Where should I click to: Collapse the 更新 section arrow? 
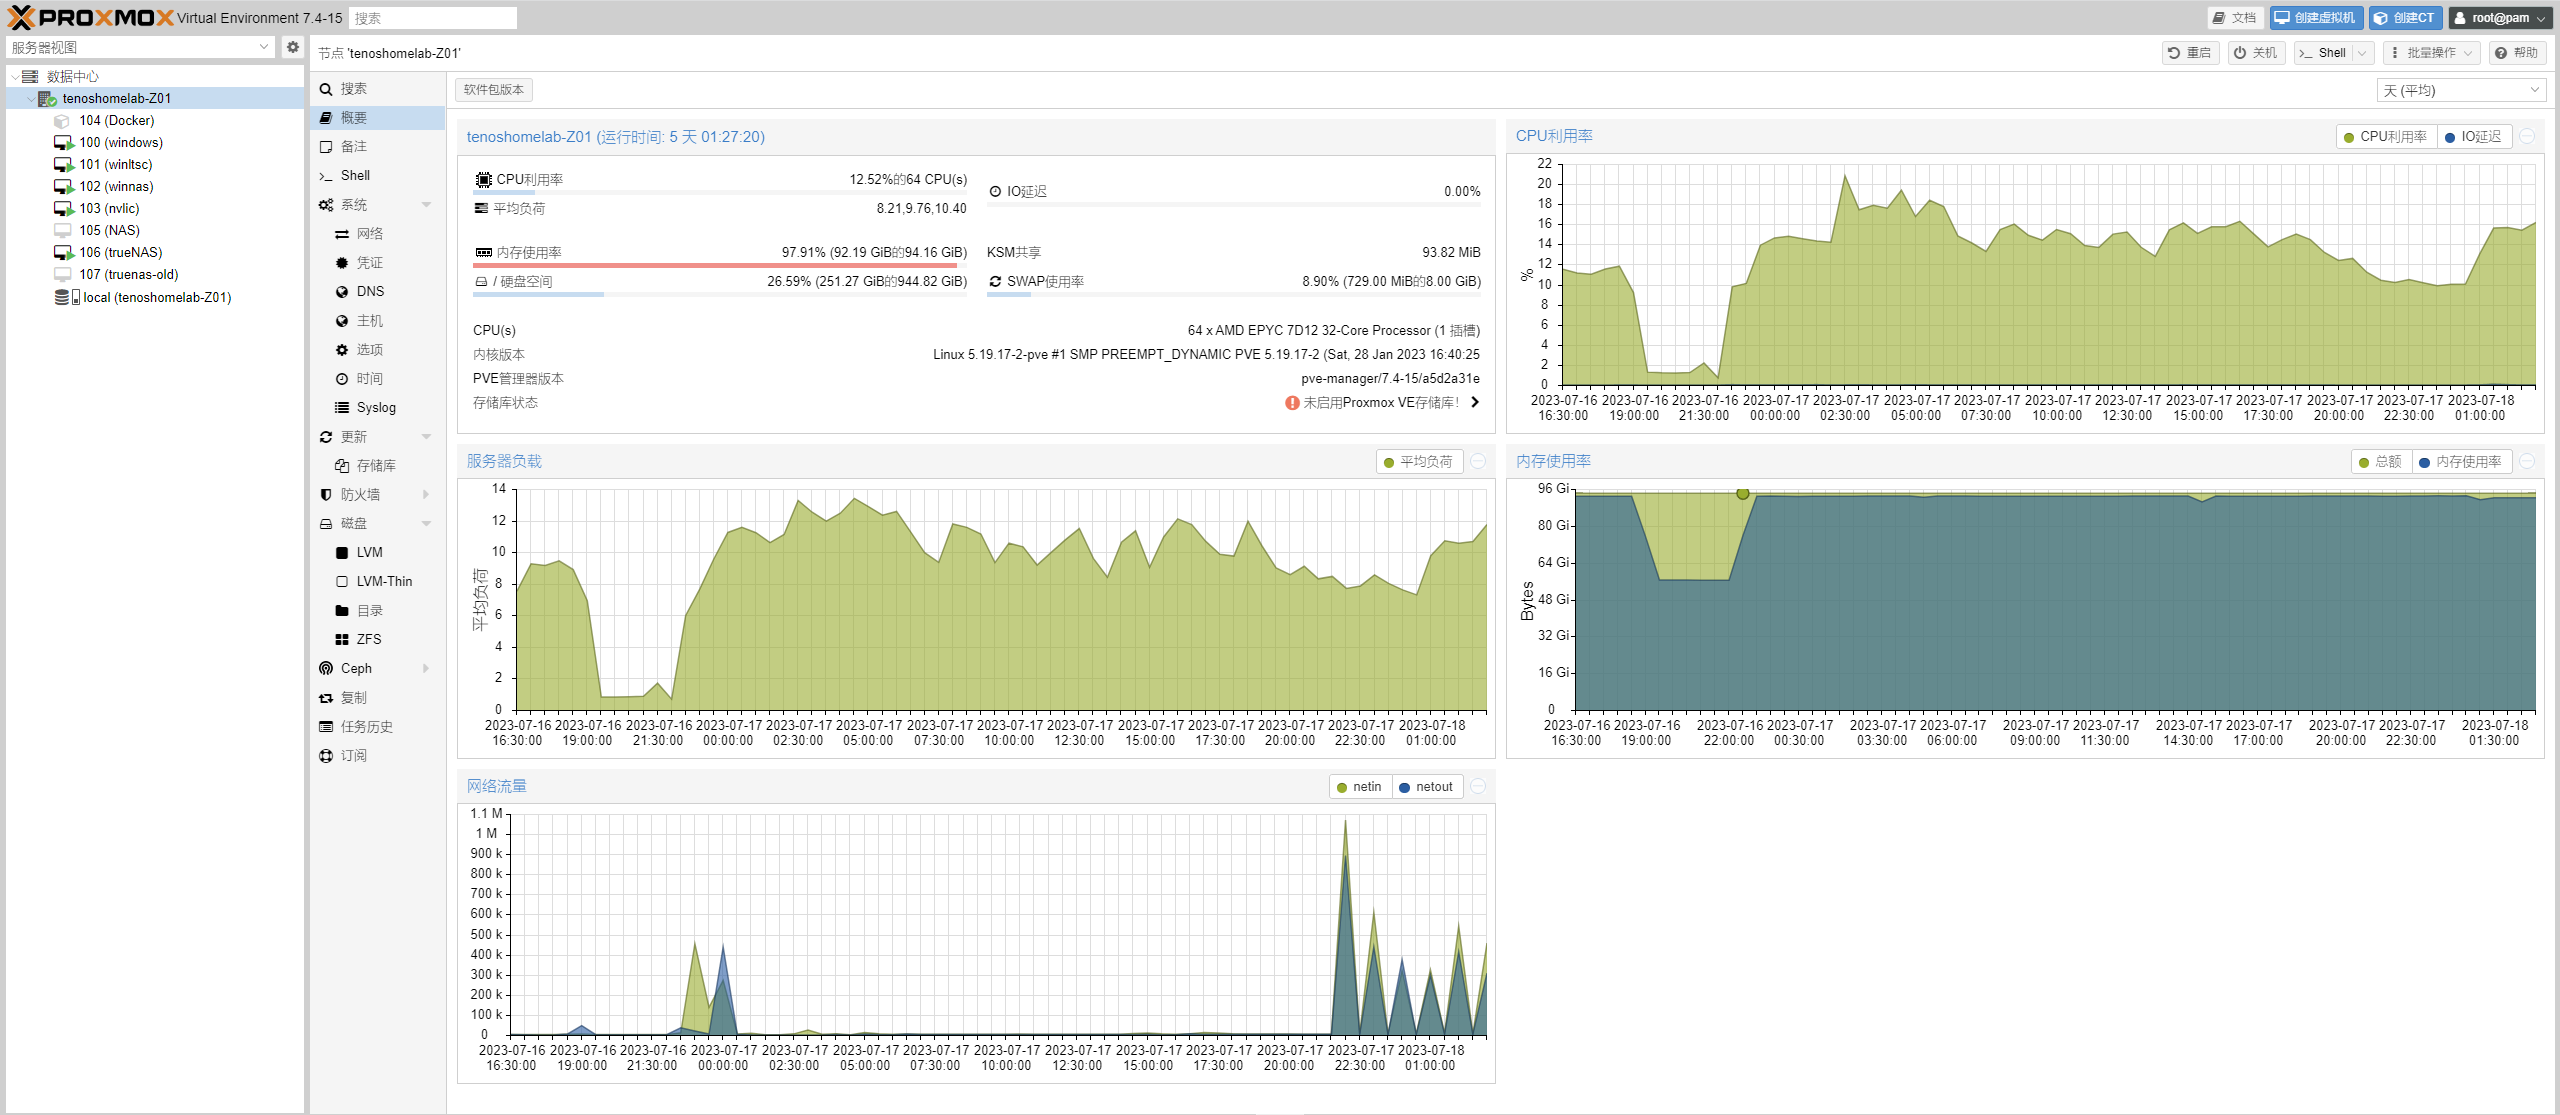coord(427,437)
